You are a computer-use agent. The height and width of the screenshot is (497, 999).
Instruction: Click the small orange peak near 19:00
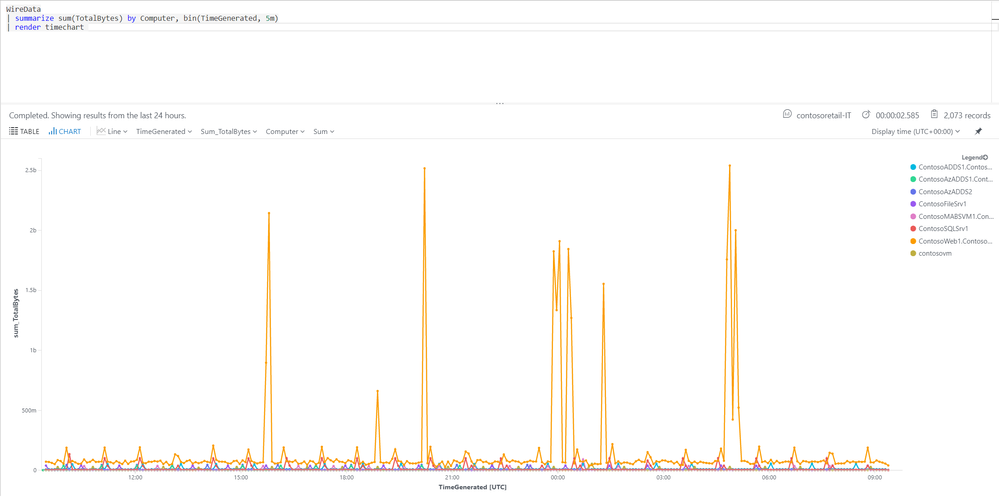click(x=377, y=391)
